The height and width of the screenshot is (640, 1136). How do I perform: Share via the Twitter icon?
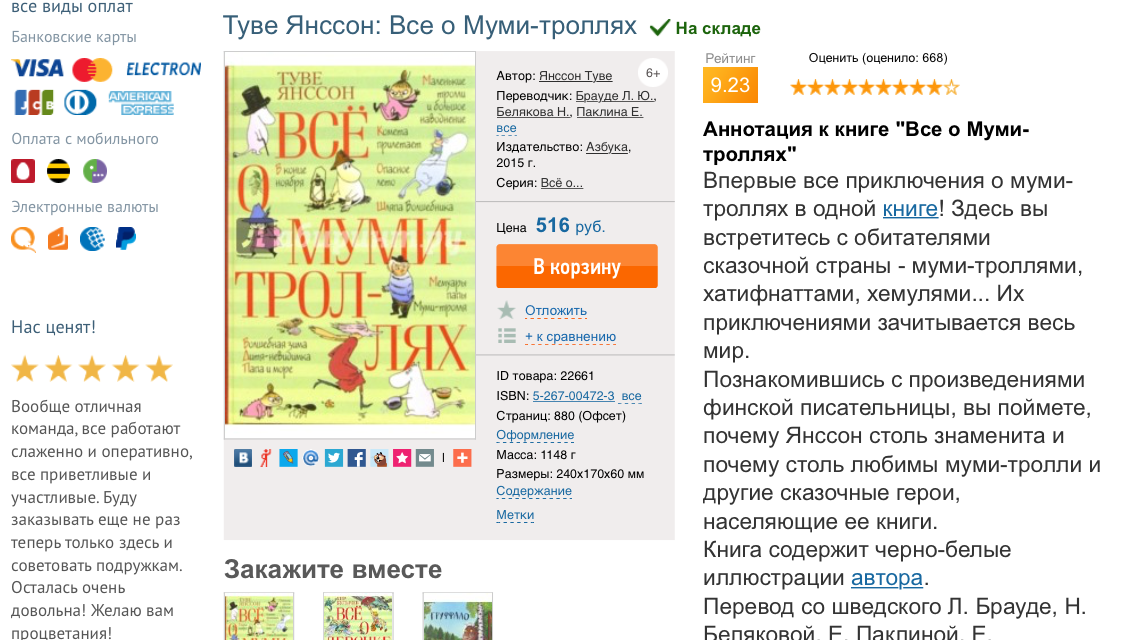[333, 458]
